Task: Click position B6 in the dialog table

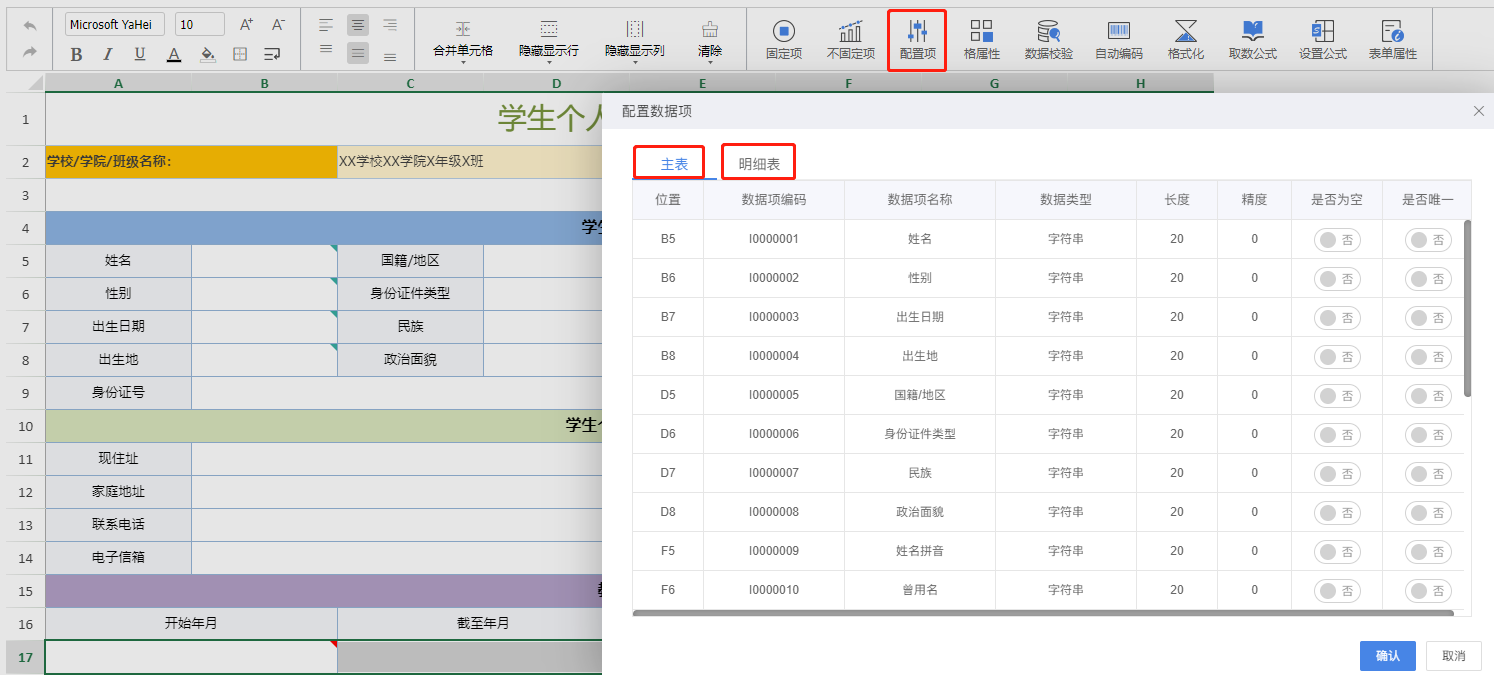Action: [668, 279]
